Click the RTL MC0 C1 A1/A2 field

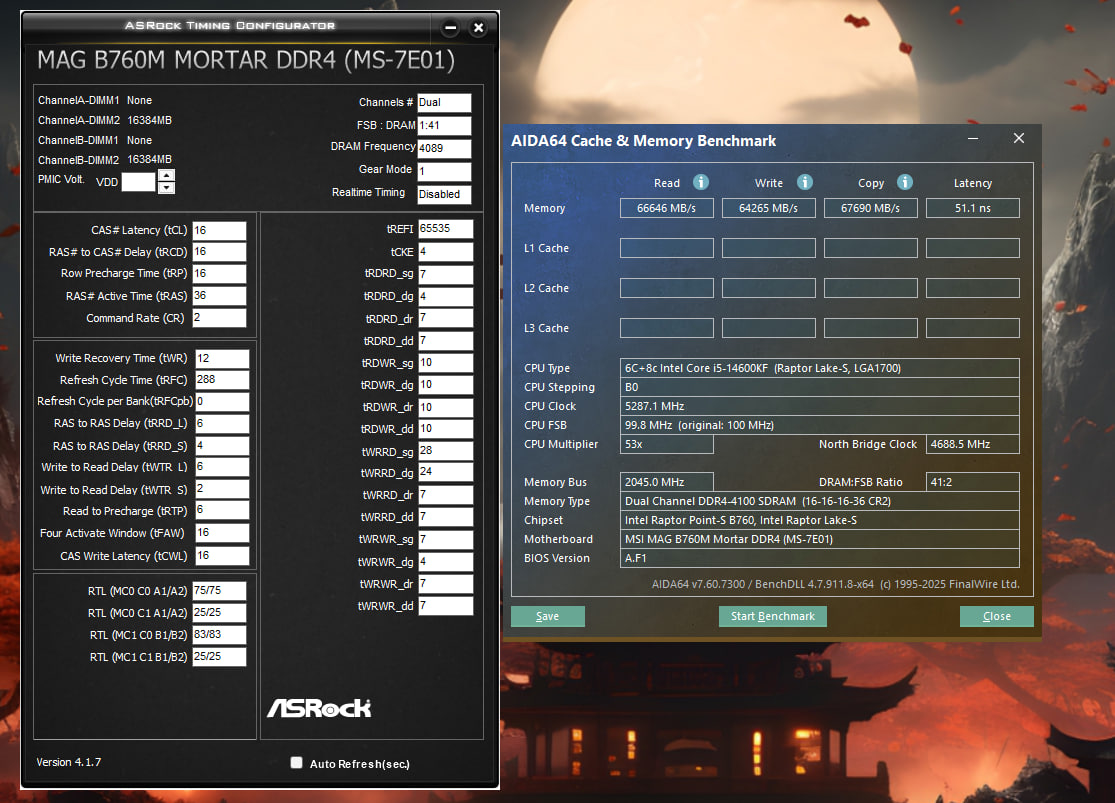coord(219,613)
